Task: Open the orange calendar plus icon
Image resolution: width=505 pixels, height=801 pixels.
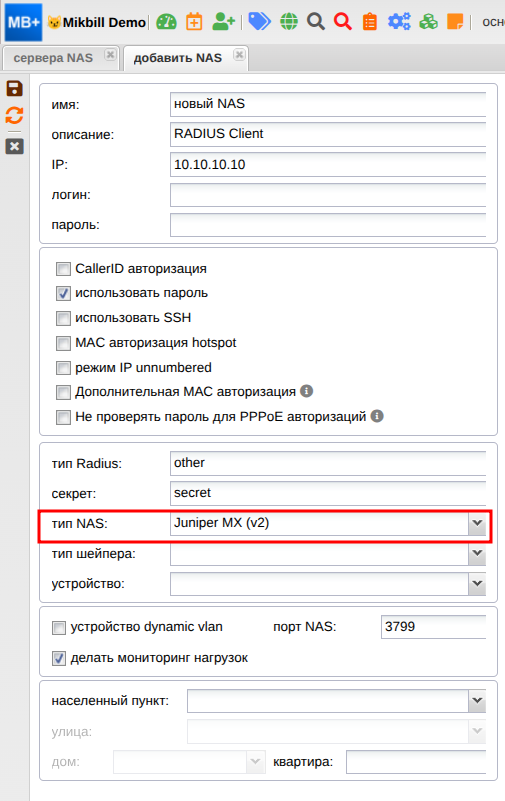Action: click(x=194, y=22)
